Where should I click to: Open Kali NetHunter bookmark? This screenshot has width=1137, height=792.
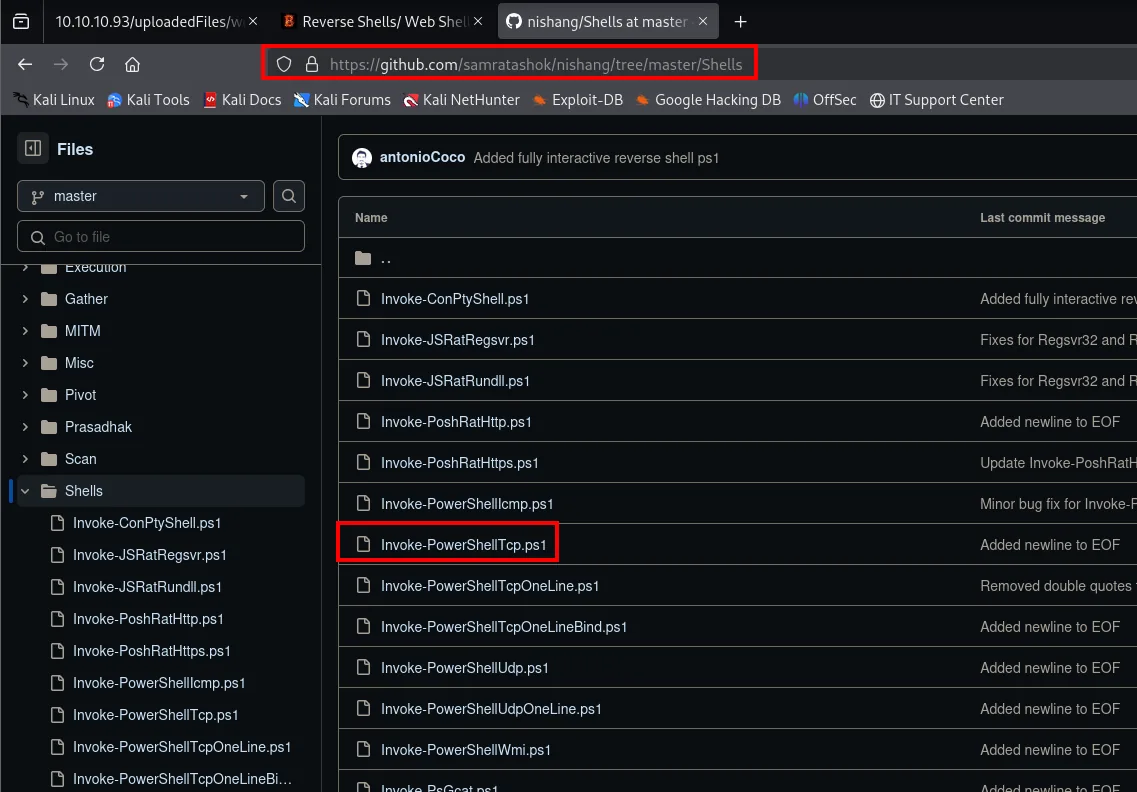pos(462,100)
